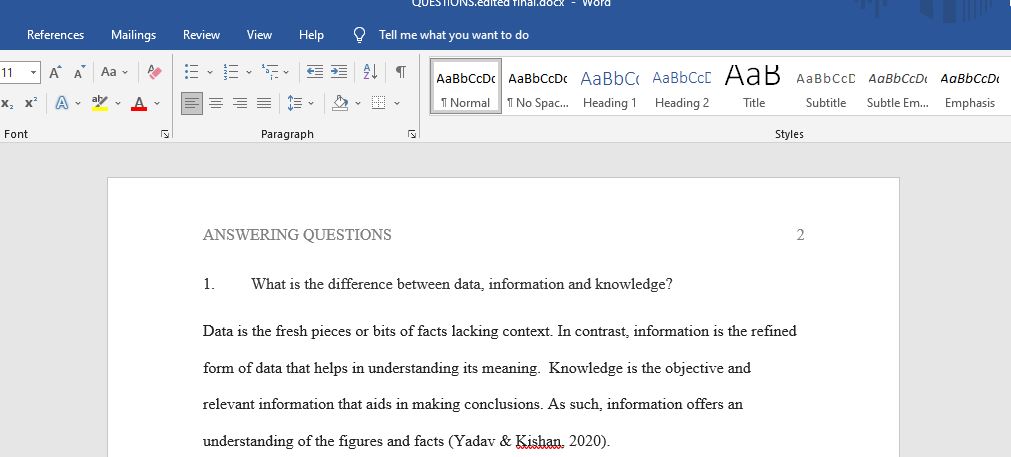
Task: Click the Decrease Indent icon
Action: tap(315, 72)
